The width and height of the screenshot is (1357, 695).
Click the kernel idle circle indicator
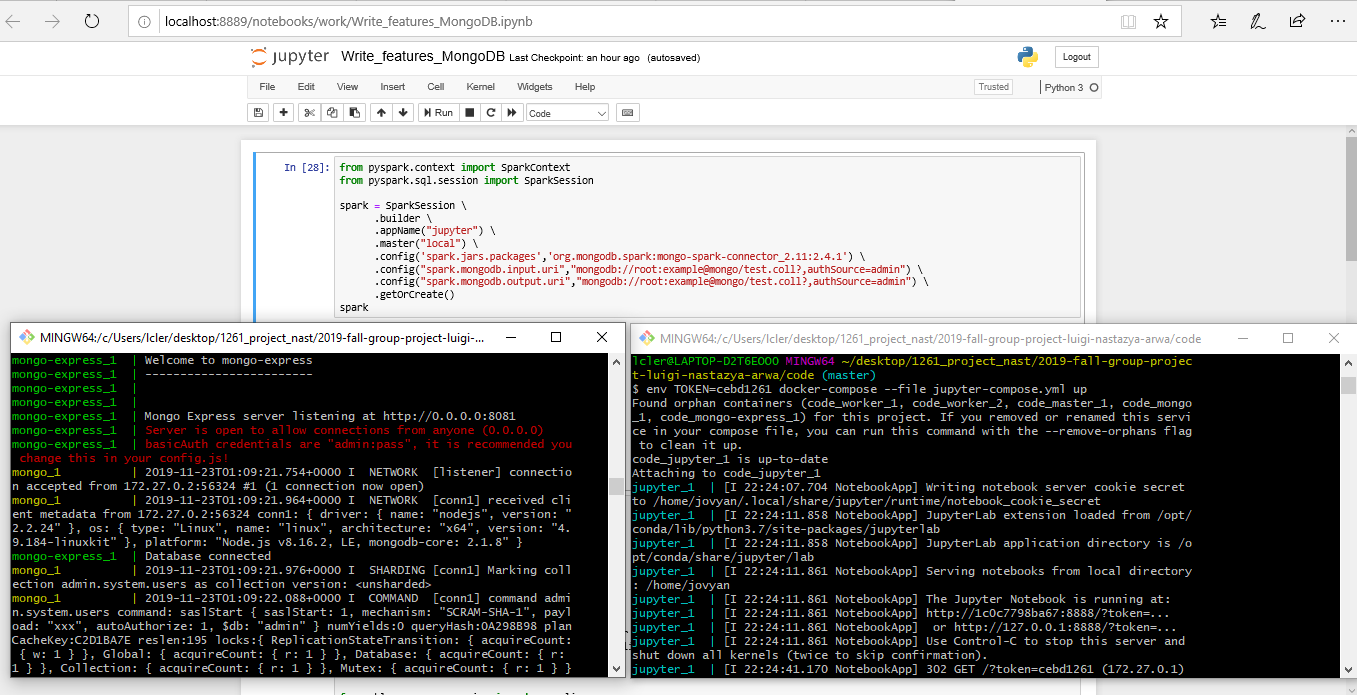click(x=1094, y=88)
